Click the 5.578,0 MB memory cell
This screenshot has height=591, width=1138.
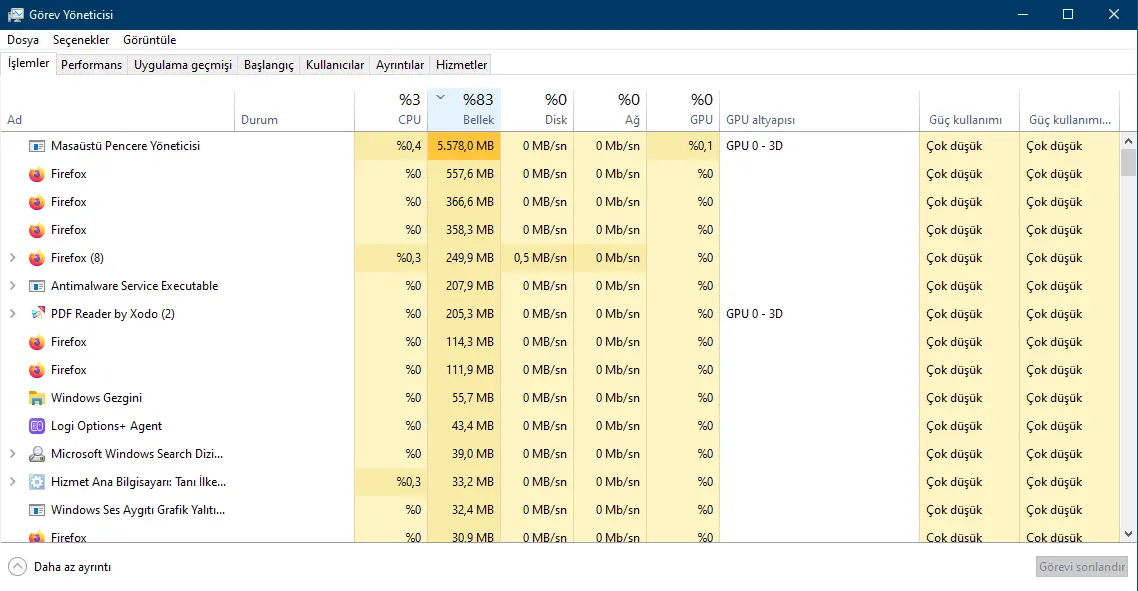[x=464, y=146]
